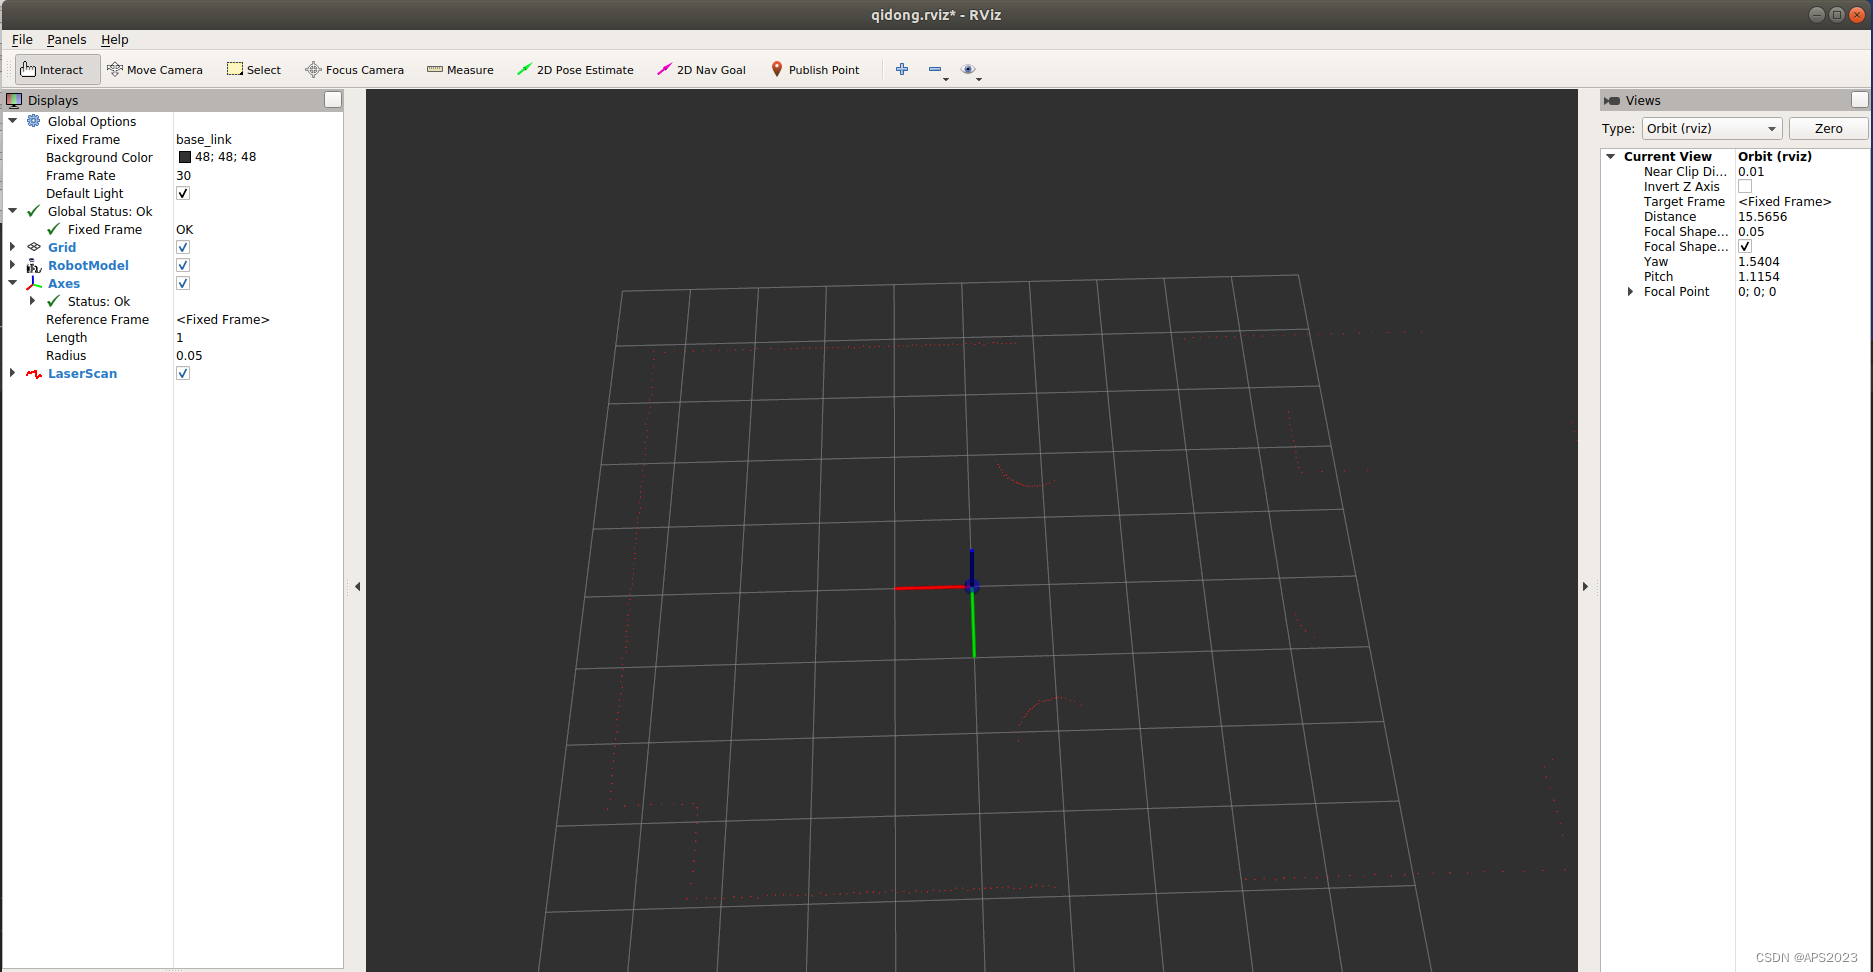Viewport: 1873px width, 972px height.
Task: Click the Zero view button
Action: [x=1828, y=129]
